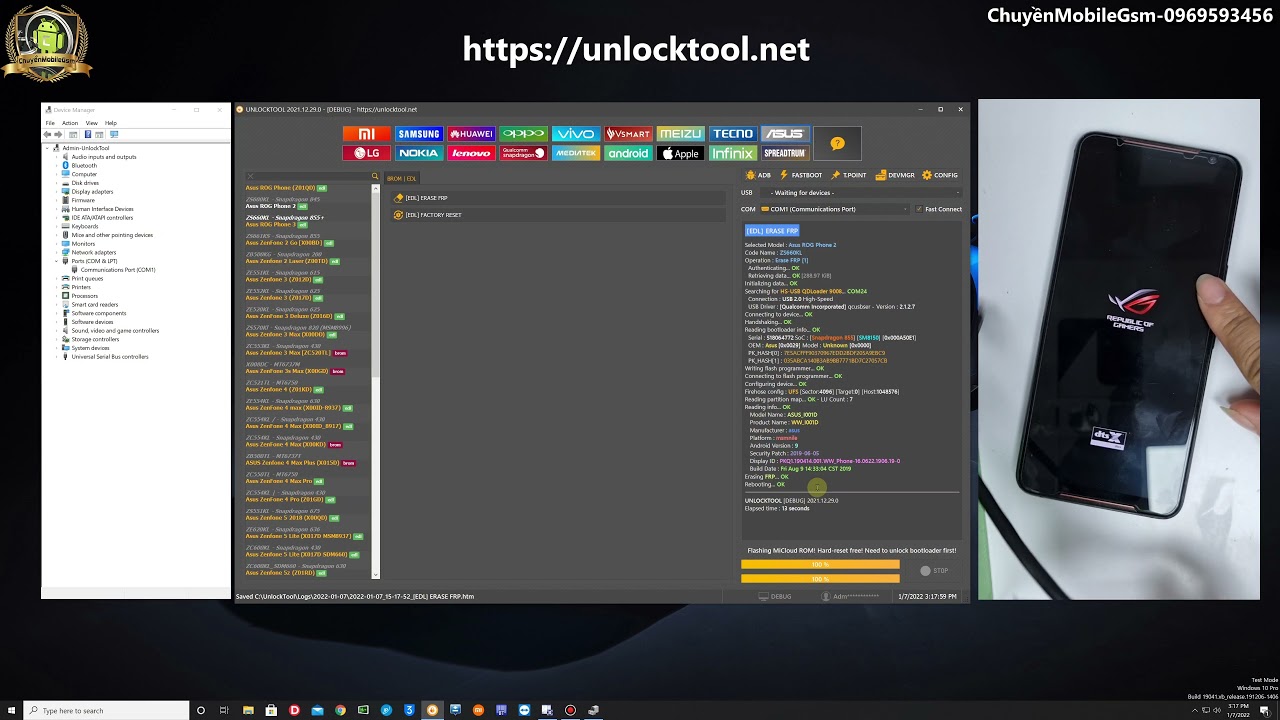Select the Apple brand icon
This screenshot has width=1280, height=720.
(680, 153)
